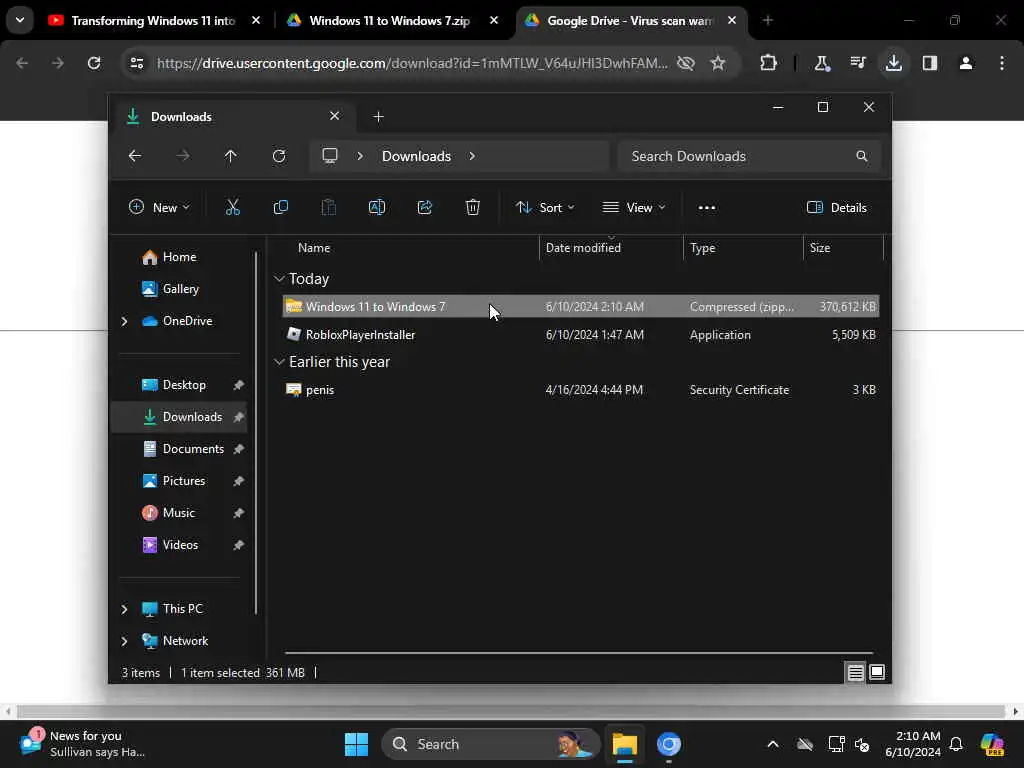Click the taskbar Search box
The width and height of the screenshot is (1024, 768).
coord(490,744)
